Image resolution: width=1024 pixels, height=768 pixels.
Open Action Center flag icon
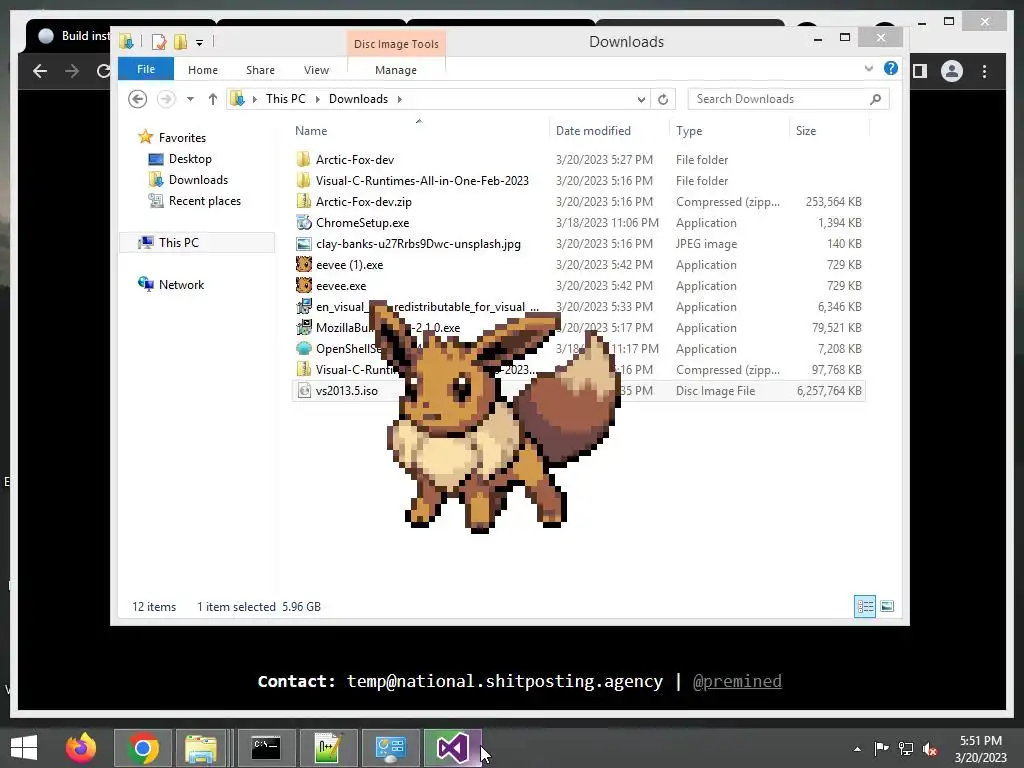tap(881, 748)
